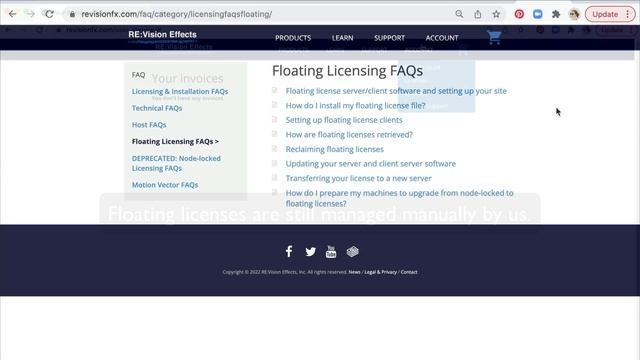
Task: Click the News footer link
Action: pos(354,272)
